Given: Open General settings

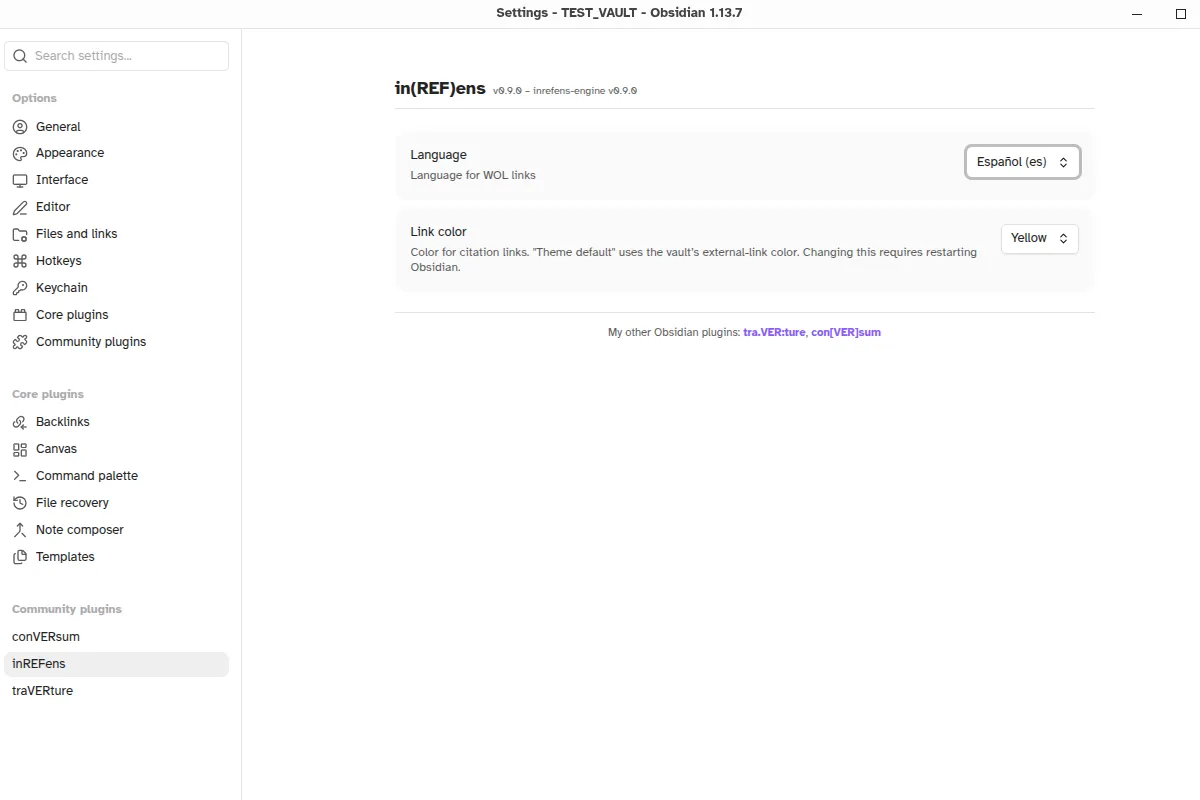Looking at the screenshot, I should [x=116, y=127].
